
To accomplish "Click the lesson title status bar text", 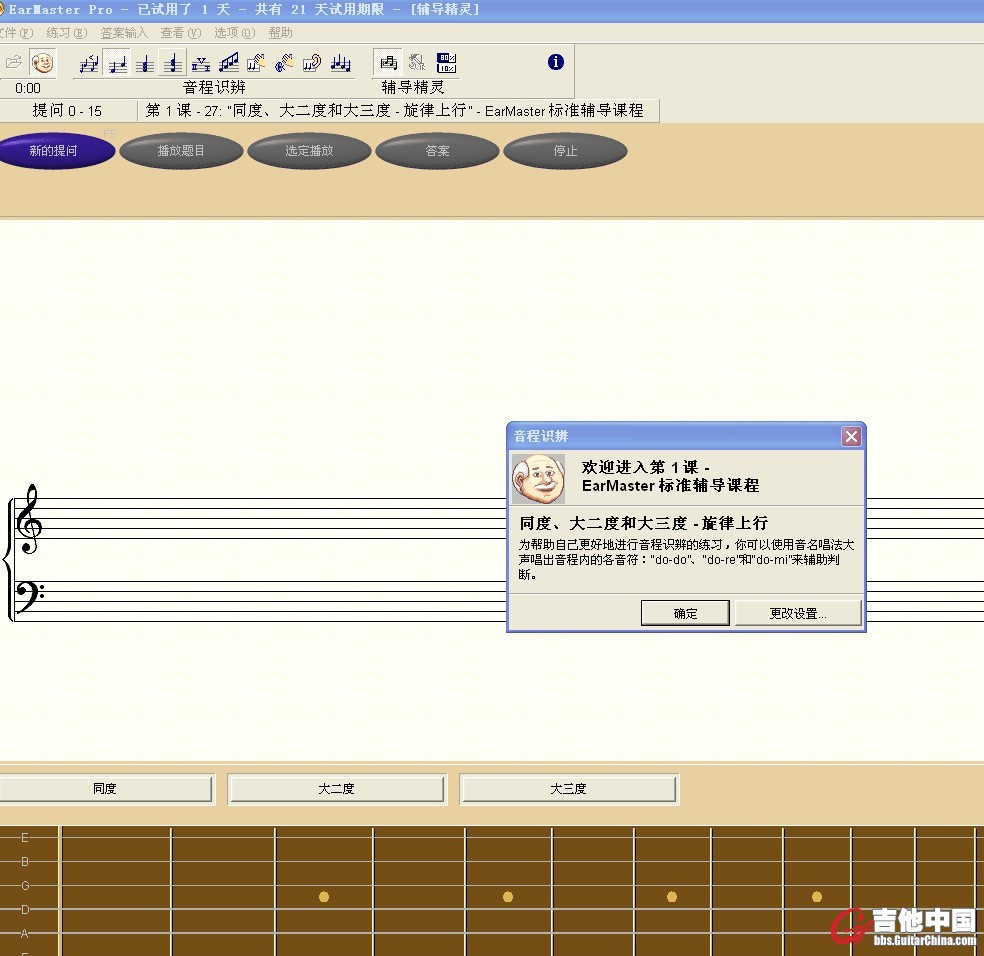I will point(394,110).
